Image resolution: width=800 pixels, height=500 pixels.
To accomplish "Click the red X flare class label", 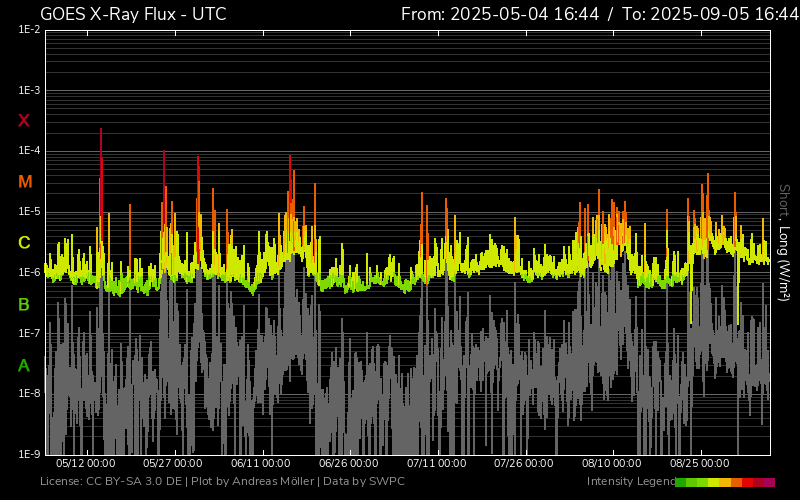I will coord(24,121).
